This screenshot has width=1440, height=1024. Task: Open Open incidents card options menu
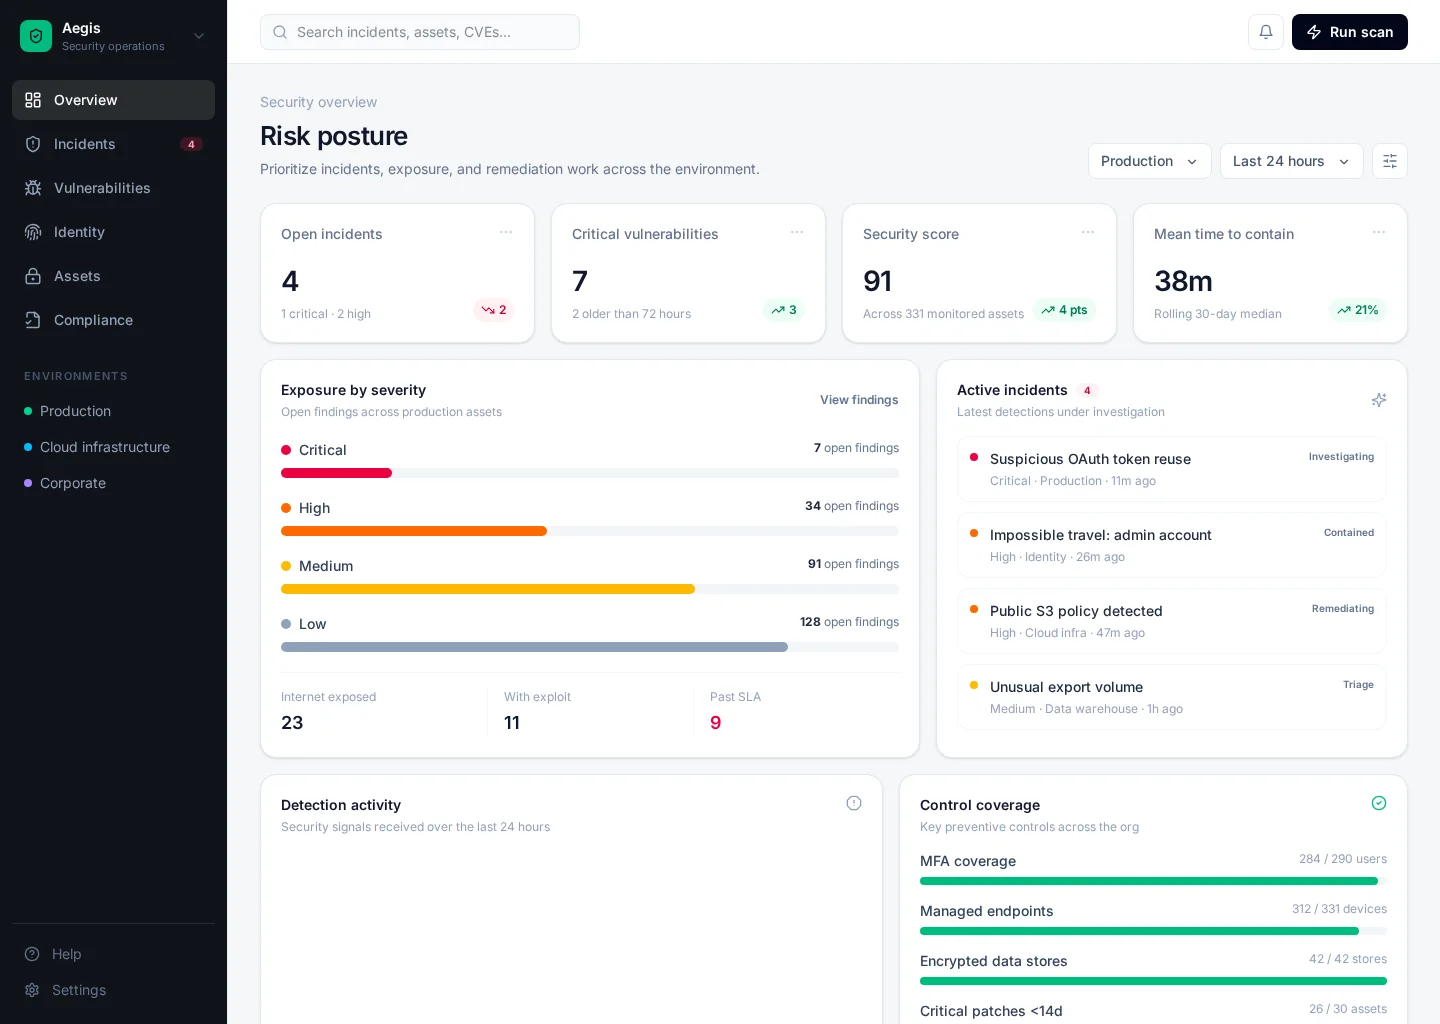[506, 232]
